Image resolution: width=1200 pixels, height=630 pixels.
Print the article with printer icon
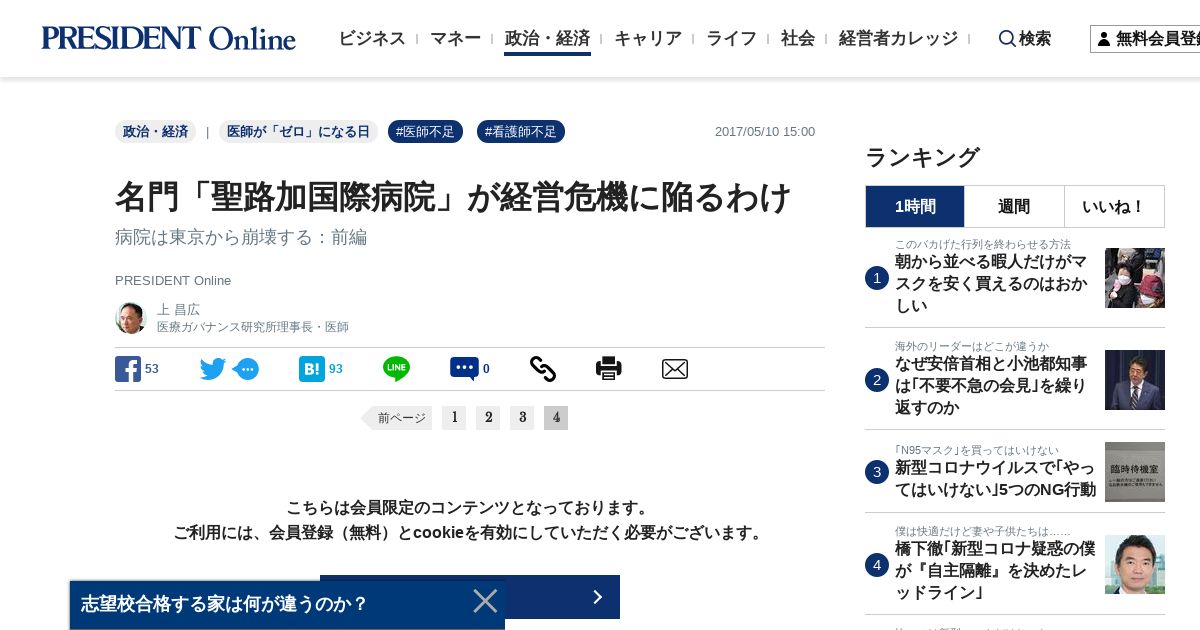pyautogui.click(x=609, y=369)
